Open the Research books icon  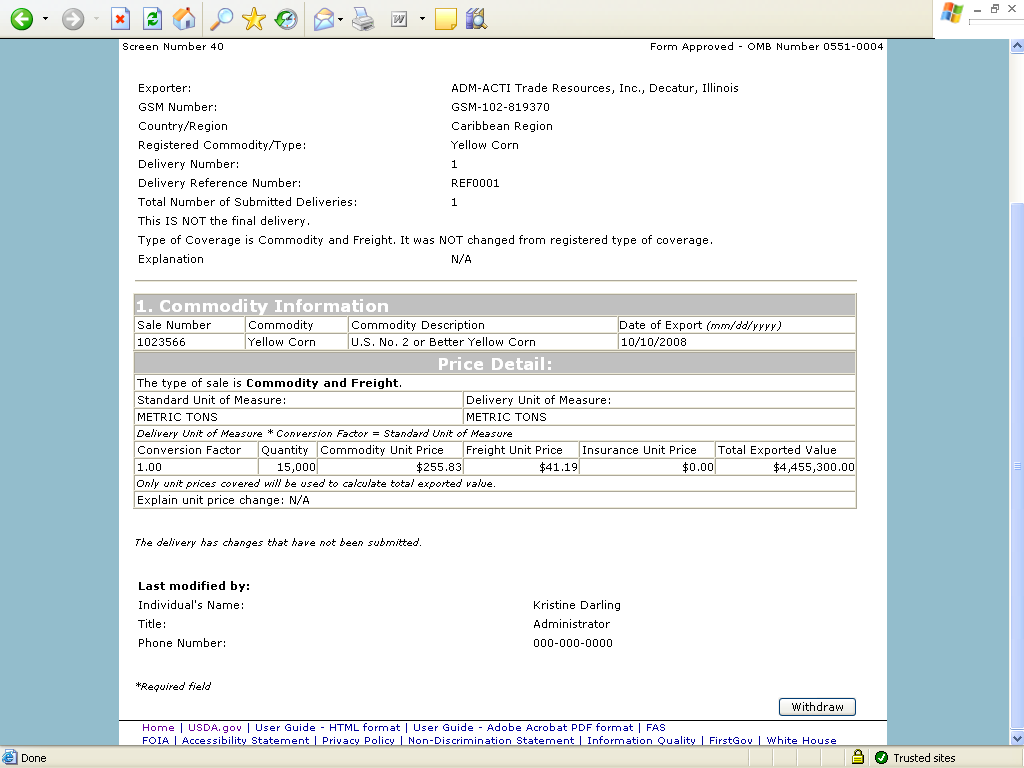pos(476,19)
